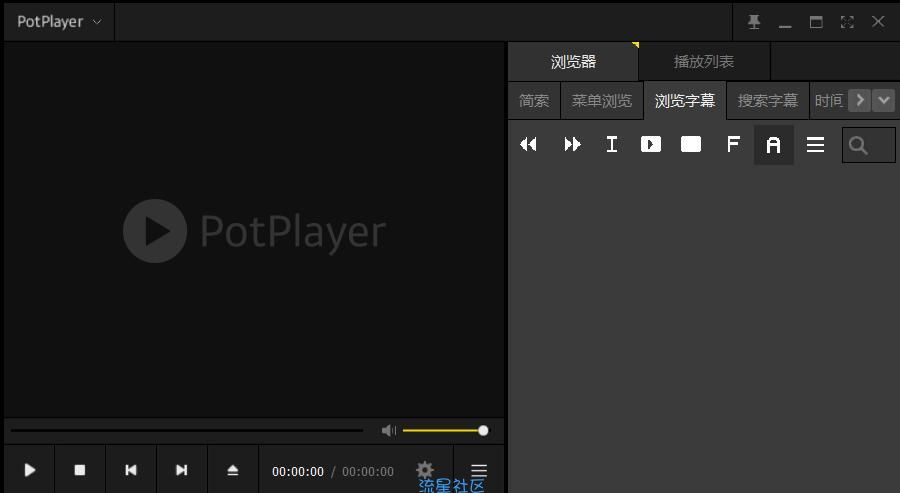Click the text cursor I icon

point(612,144)
